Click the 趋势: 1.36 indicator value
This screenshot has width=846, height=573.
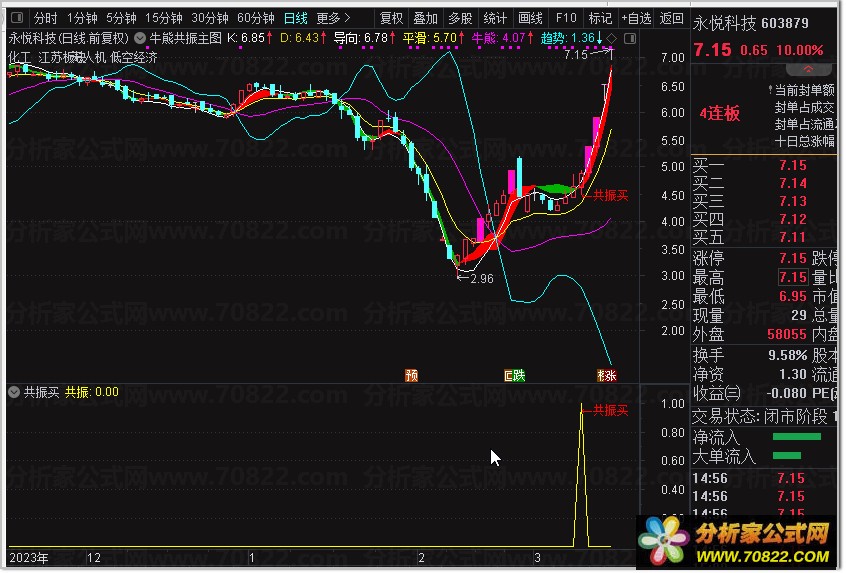(x=571, y=38)
